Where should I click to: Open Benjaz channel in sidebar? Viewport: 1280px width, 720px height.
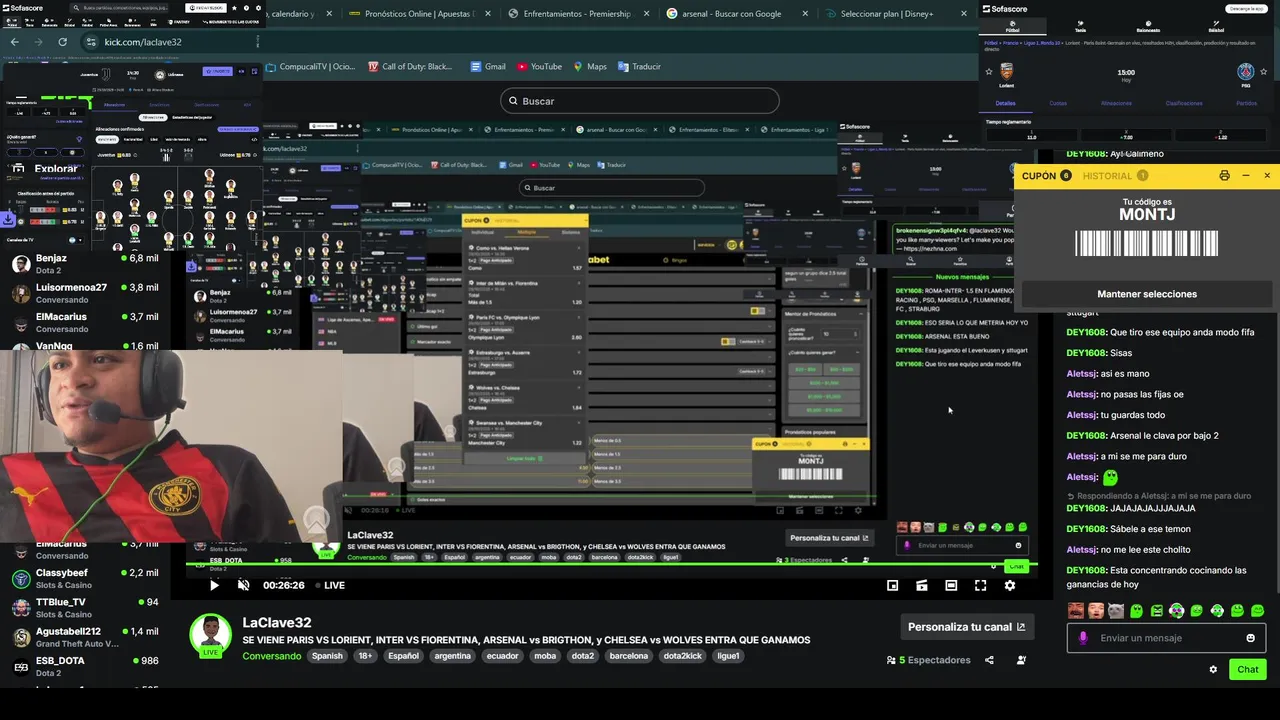85,264
